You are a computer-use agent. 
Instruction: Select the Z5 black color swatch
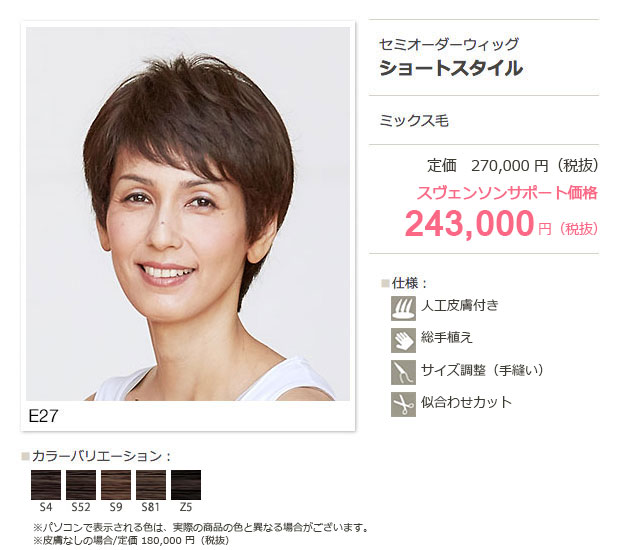[x=186, y=485]
